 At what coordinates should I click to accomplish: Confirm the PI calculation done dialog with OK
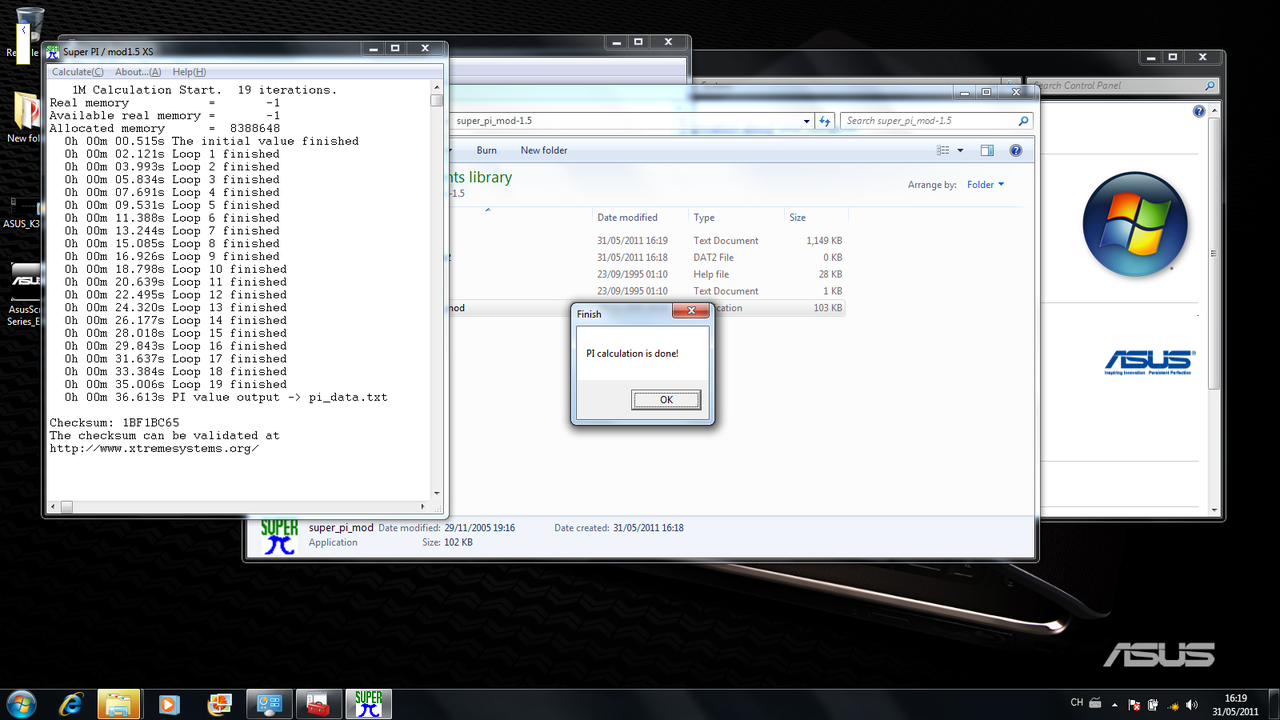(x=666, y=399)
